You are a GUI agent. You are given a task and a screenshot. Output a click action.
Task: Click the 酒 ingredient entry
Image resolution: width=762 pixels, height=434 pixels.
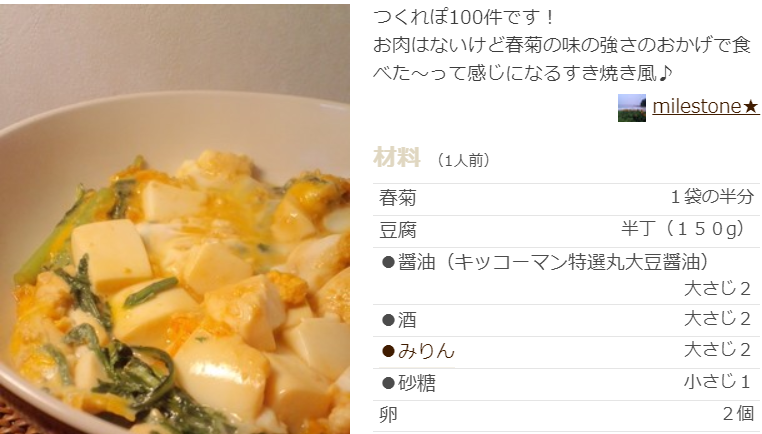click(x=407, y=320)
